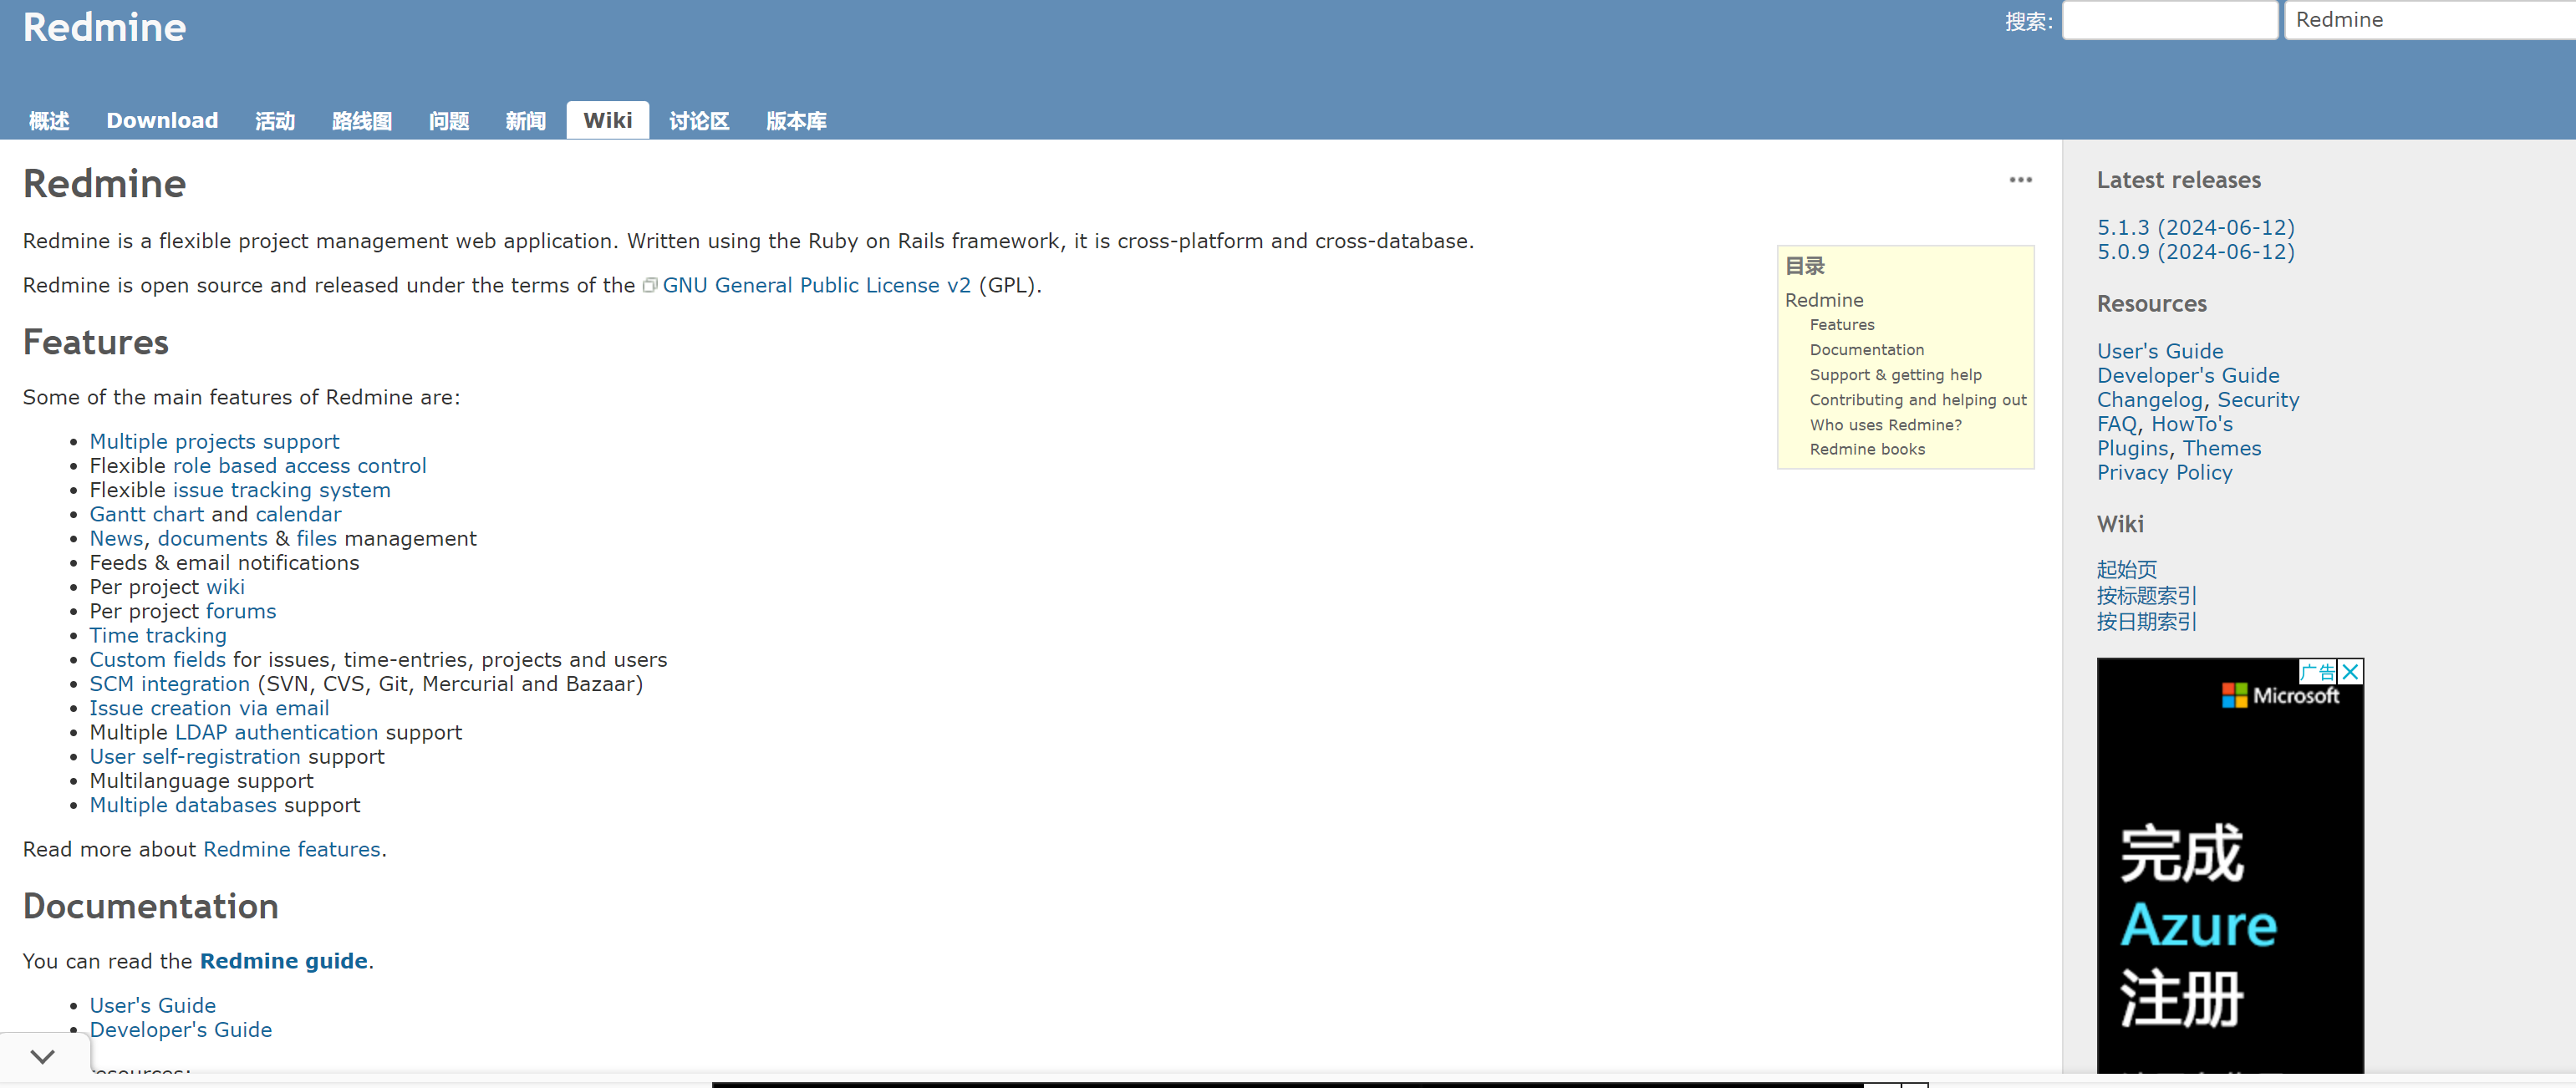Open User's Guide in sidebar Resources
The height and width of the screenshot is (1088, 2576).
pos(2160,351)
